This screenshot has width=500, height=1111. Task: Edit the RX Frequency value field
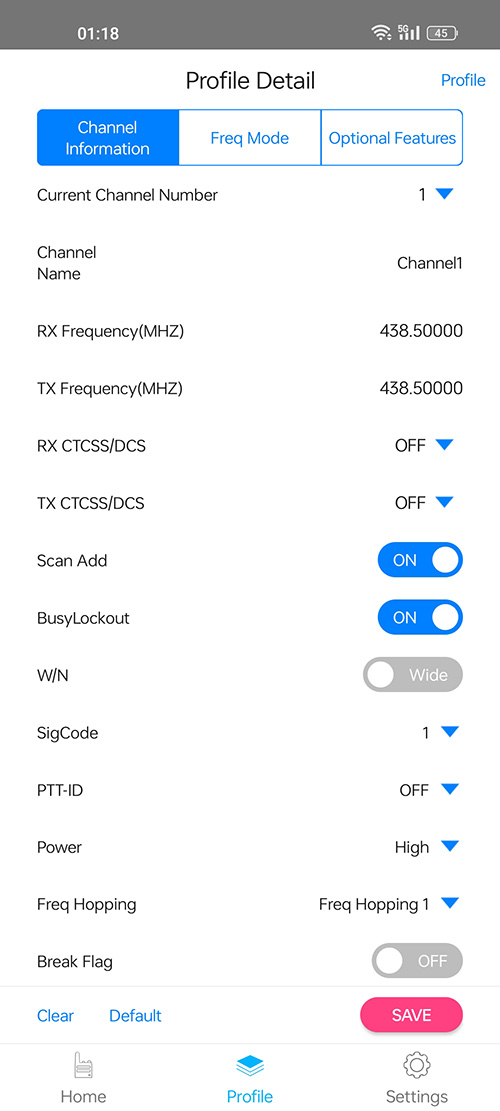(x=421, y=331)
